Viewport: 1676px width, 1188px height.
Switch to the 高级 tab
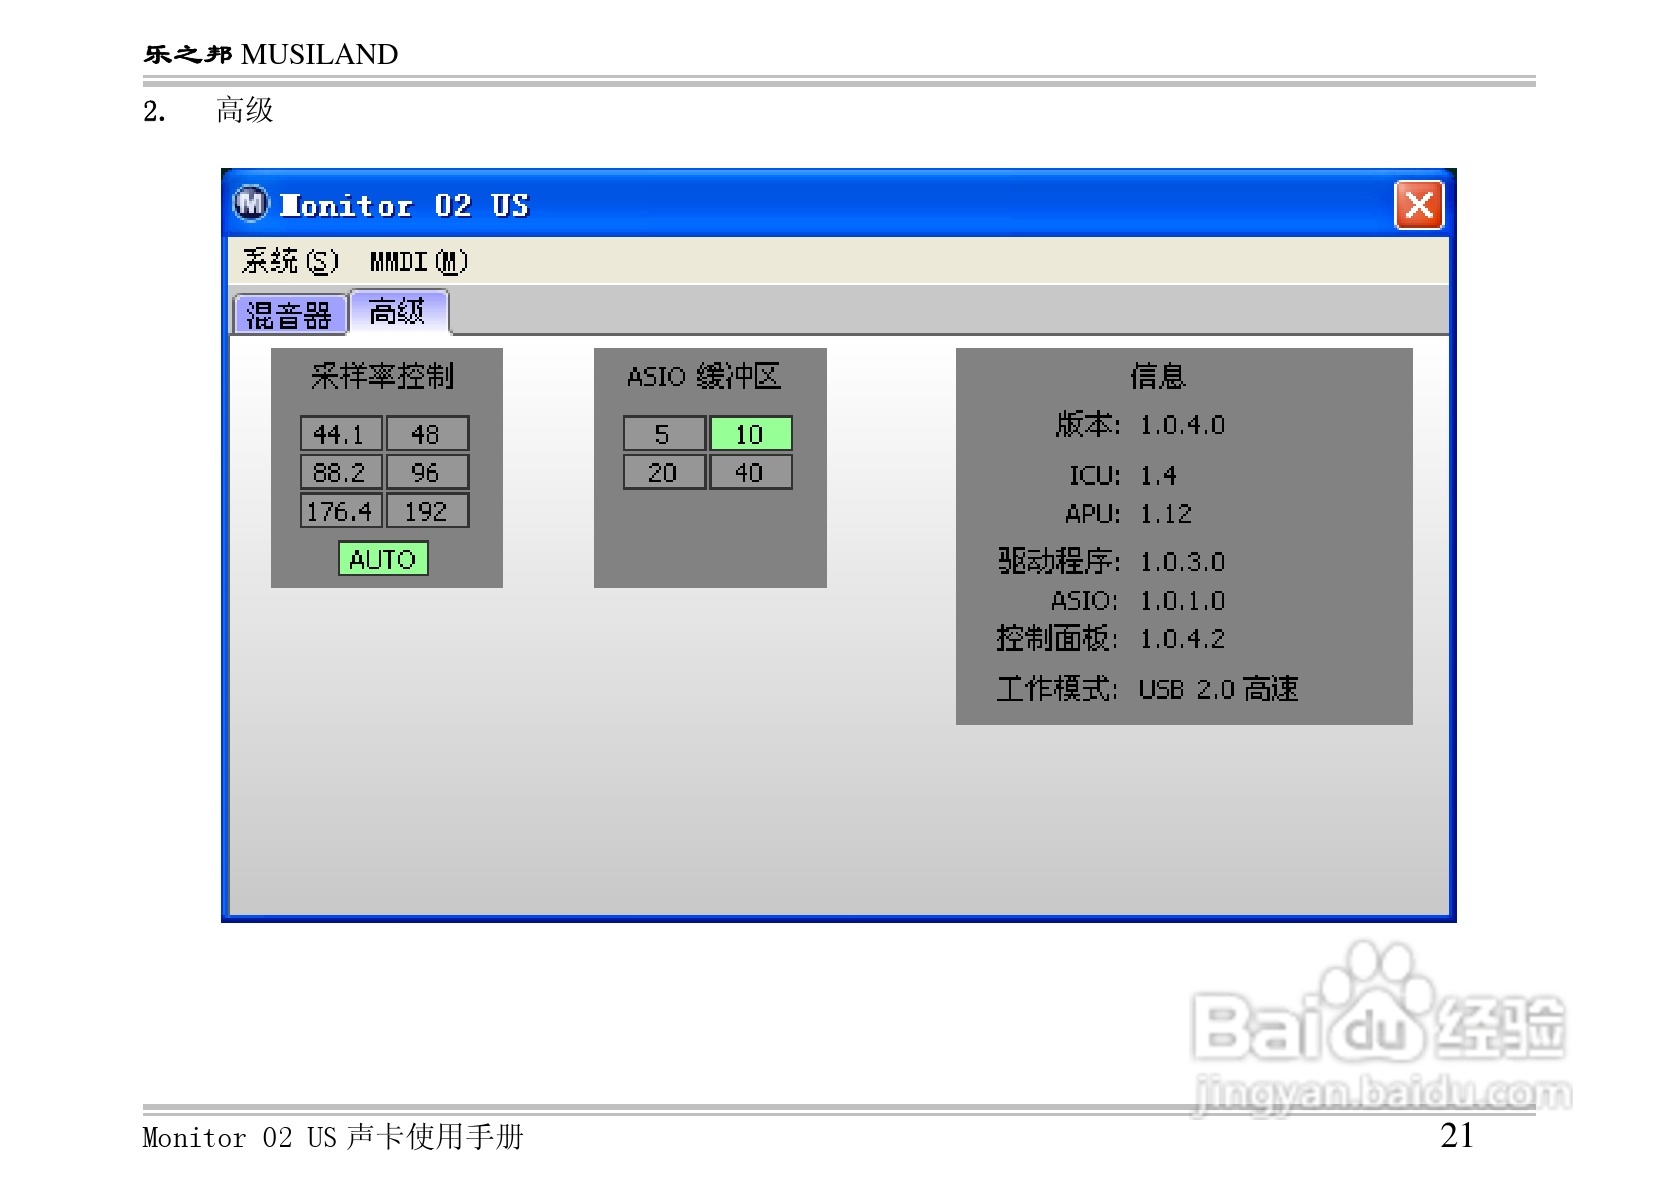398,312
